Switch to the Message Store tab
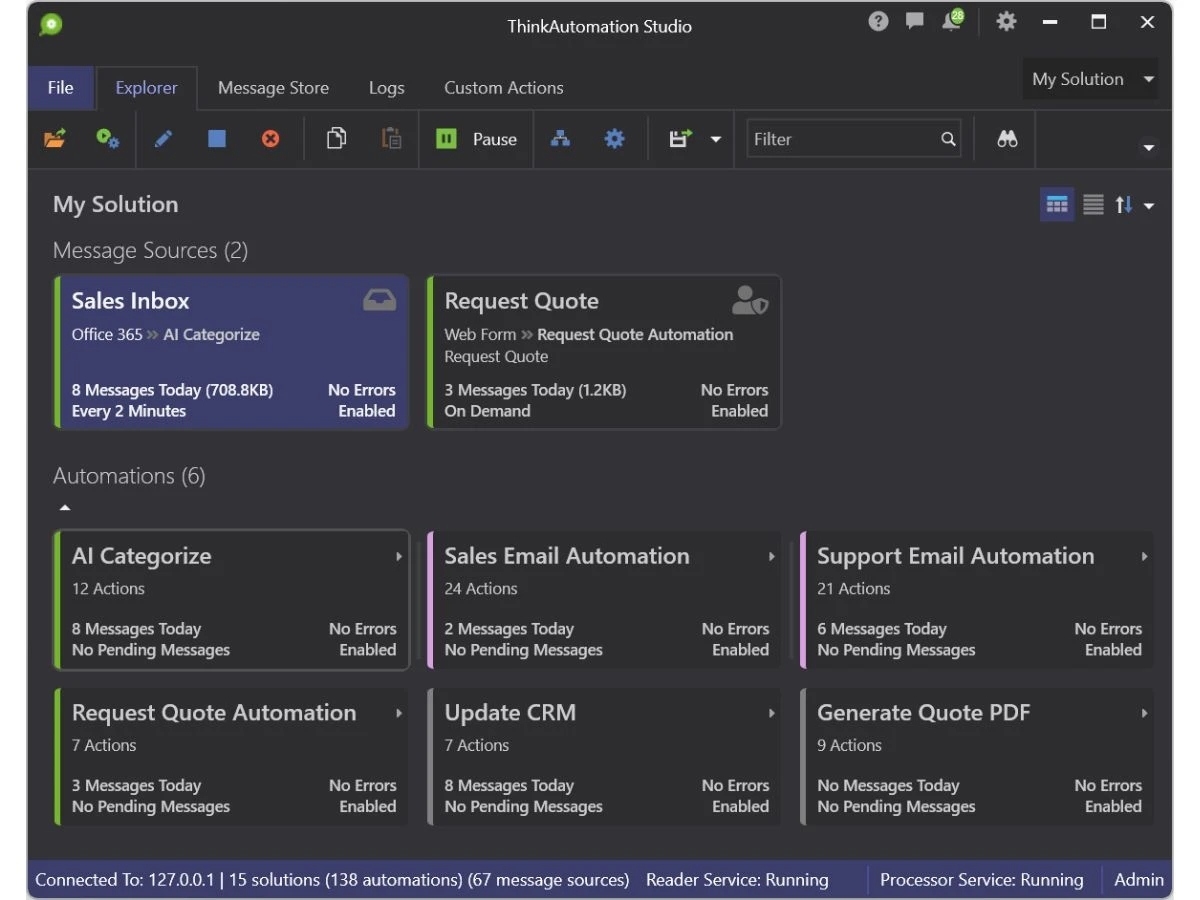 273,88
